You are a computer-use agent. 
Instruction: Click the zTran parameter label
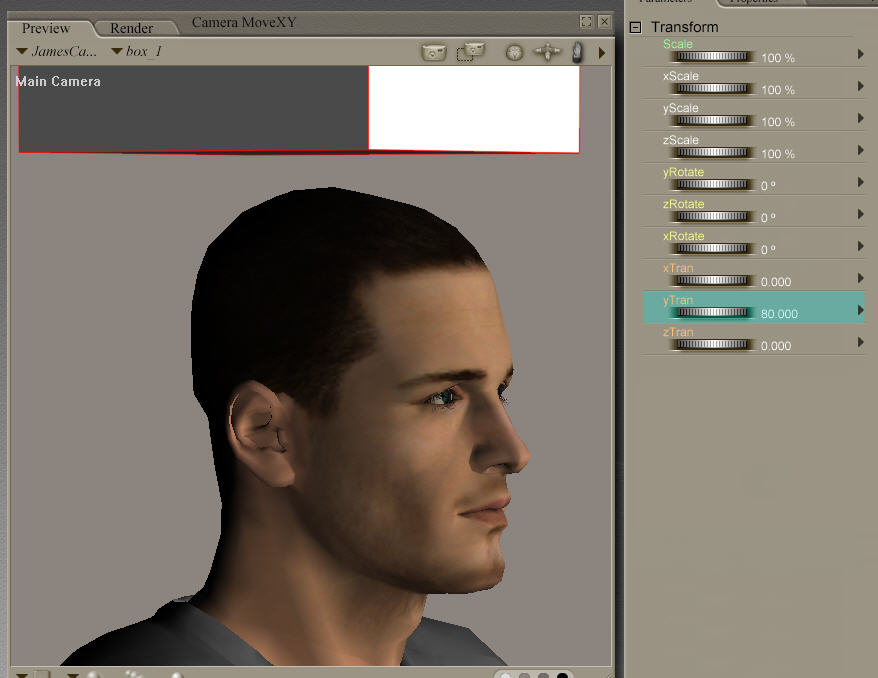678,332
